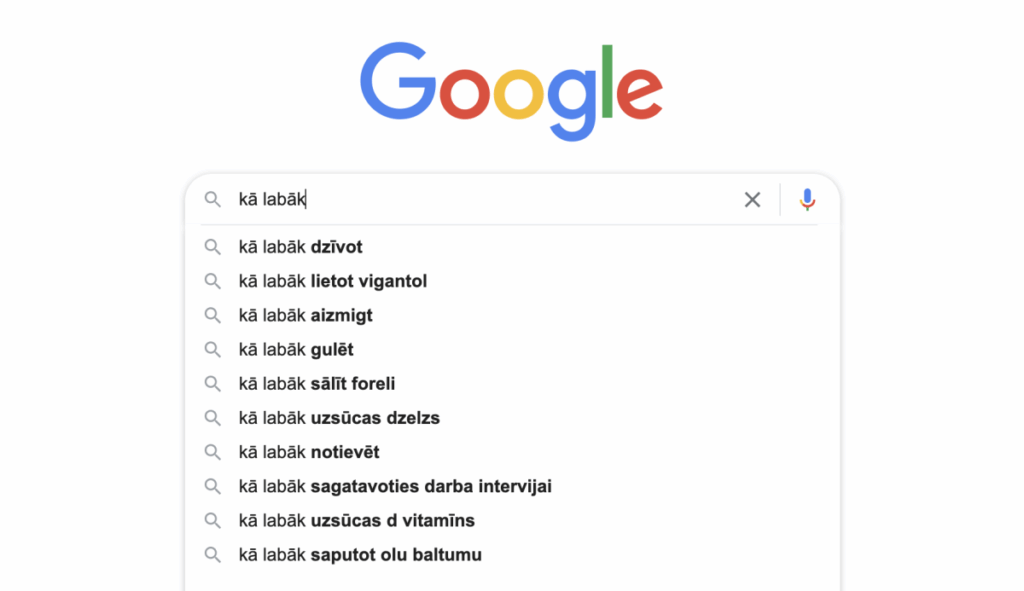Click the search icon next to 'kā labāk notievēt'
Viewport: 1024px width, 591px height.
click(x=213, y=452)
